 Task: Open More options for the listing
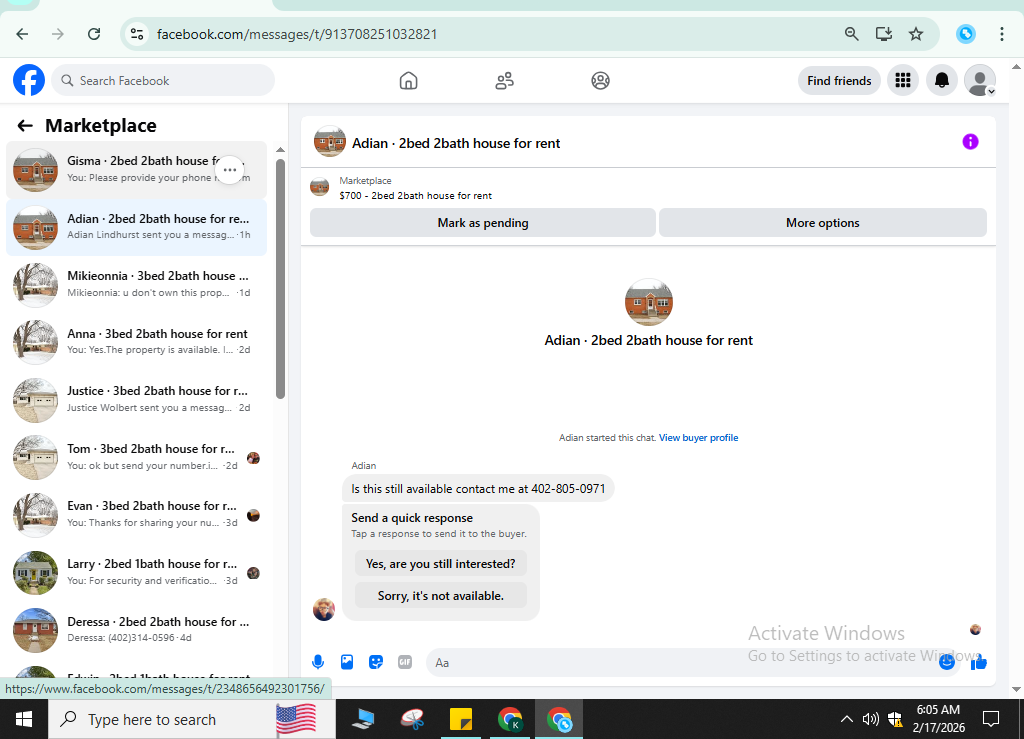pyautogui.click(x=822, y=223)
